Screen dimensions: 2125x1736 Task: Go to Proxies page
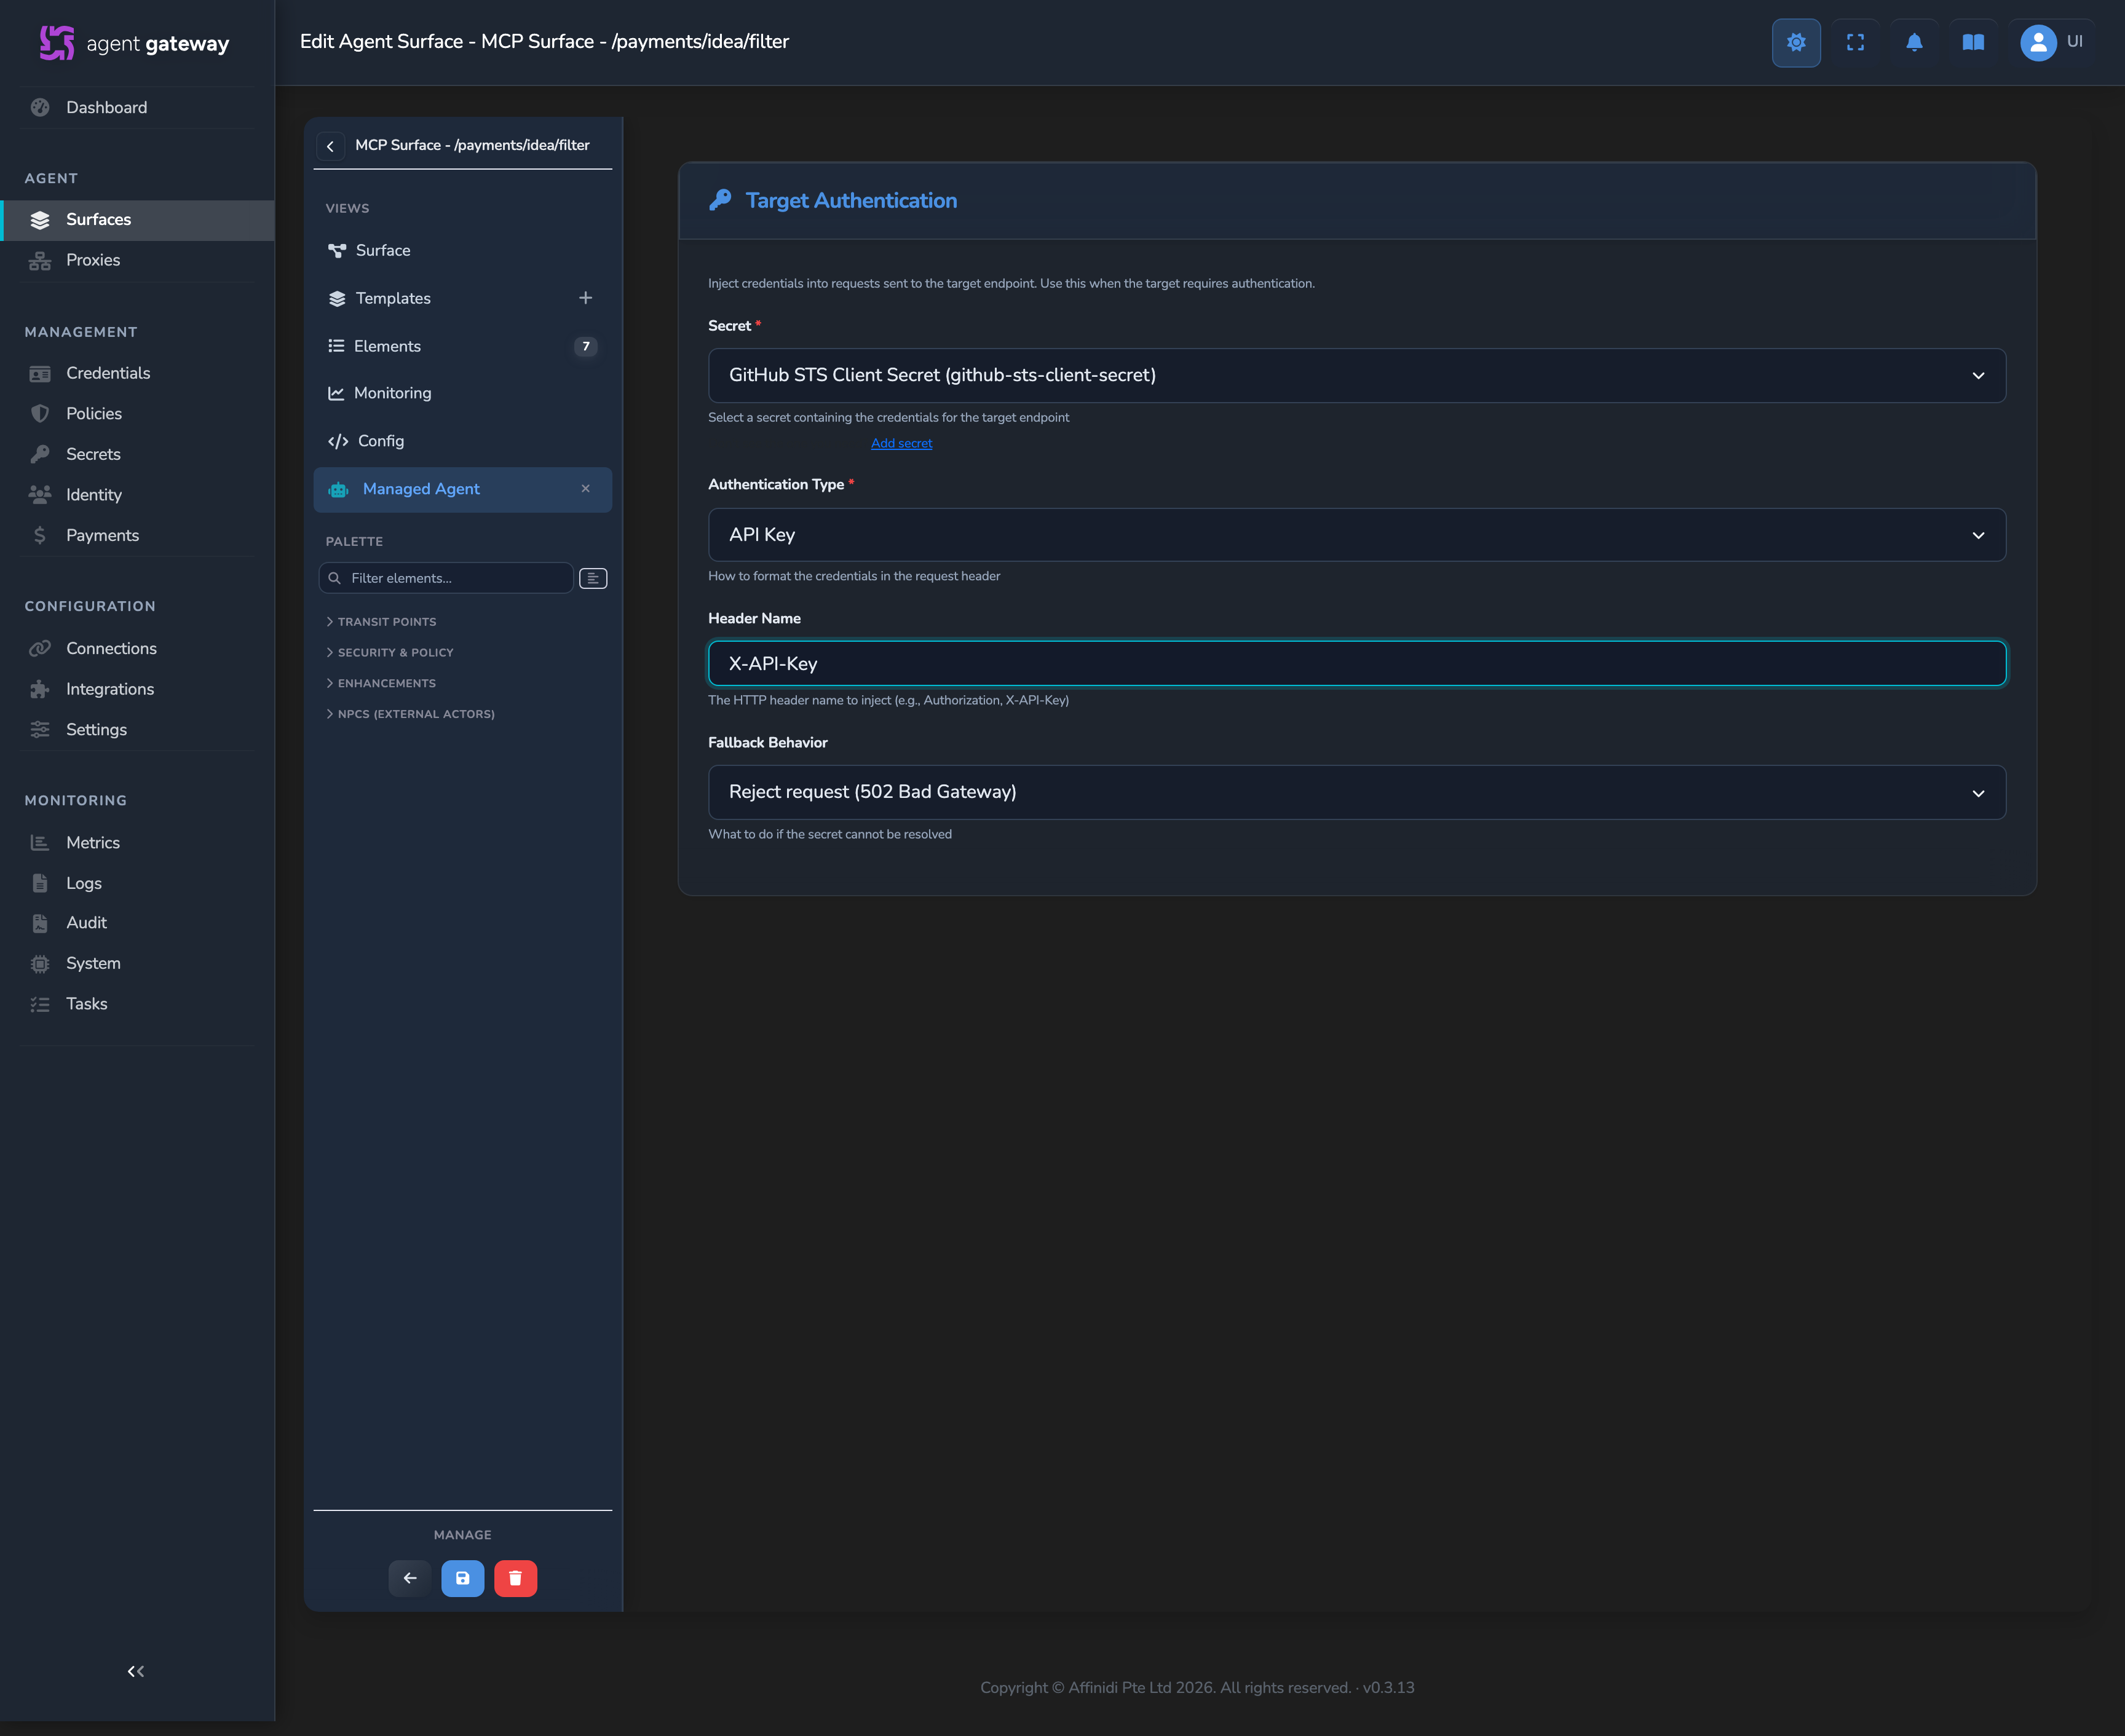click(x=137, y=260)
